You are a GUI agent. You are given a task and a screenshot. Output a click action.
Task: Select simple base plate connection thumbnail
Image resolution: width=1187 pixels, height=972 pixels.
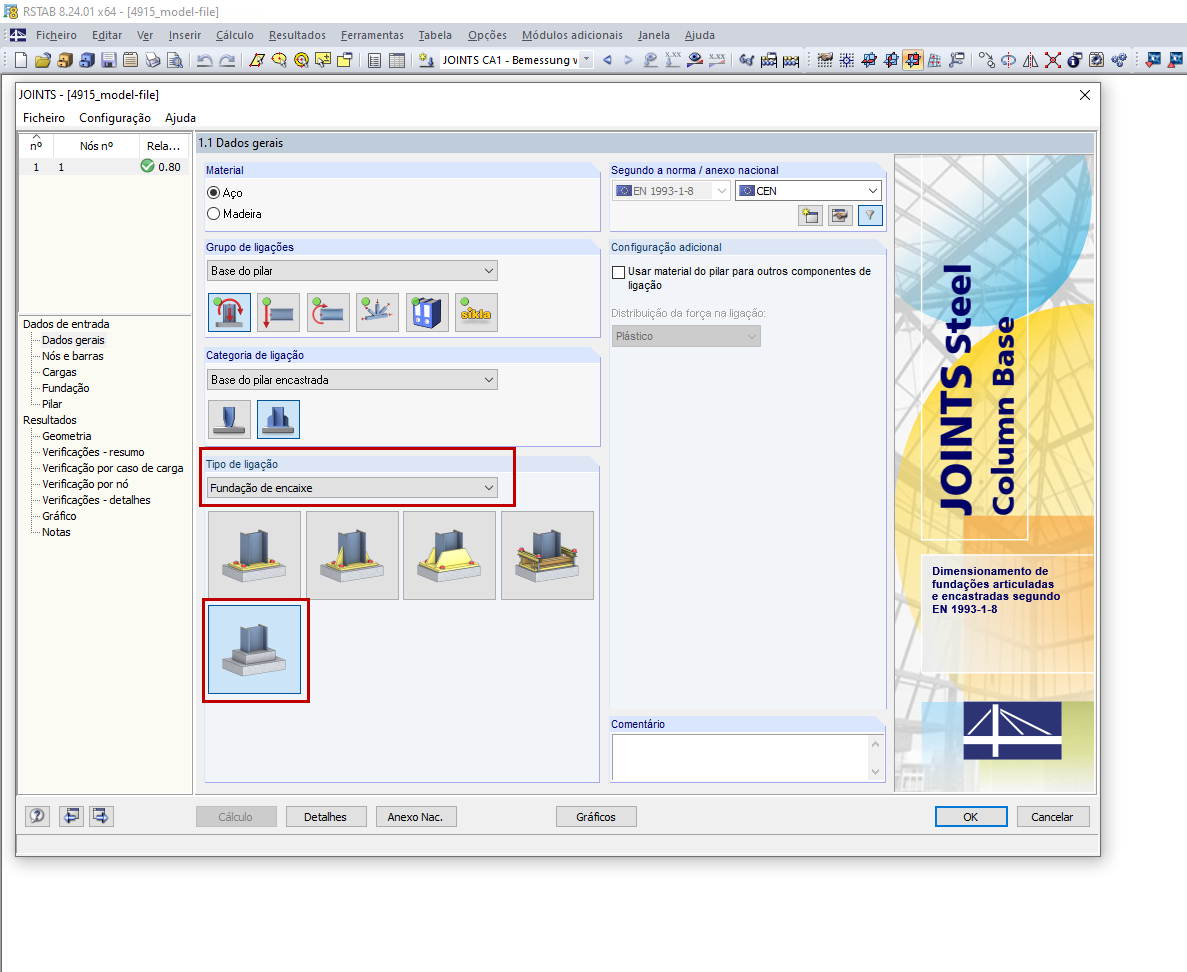254,556
